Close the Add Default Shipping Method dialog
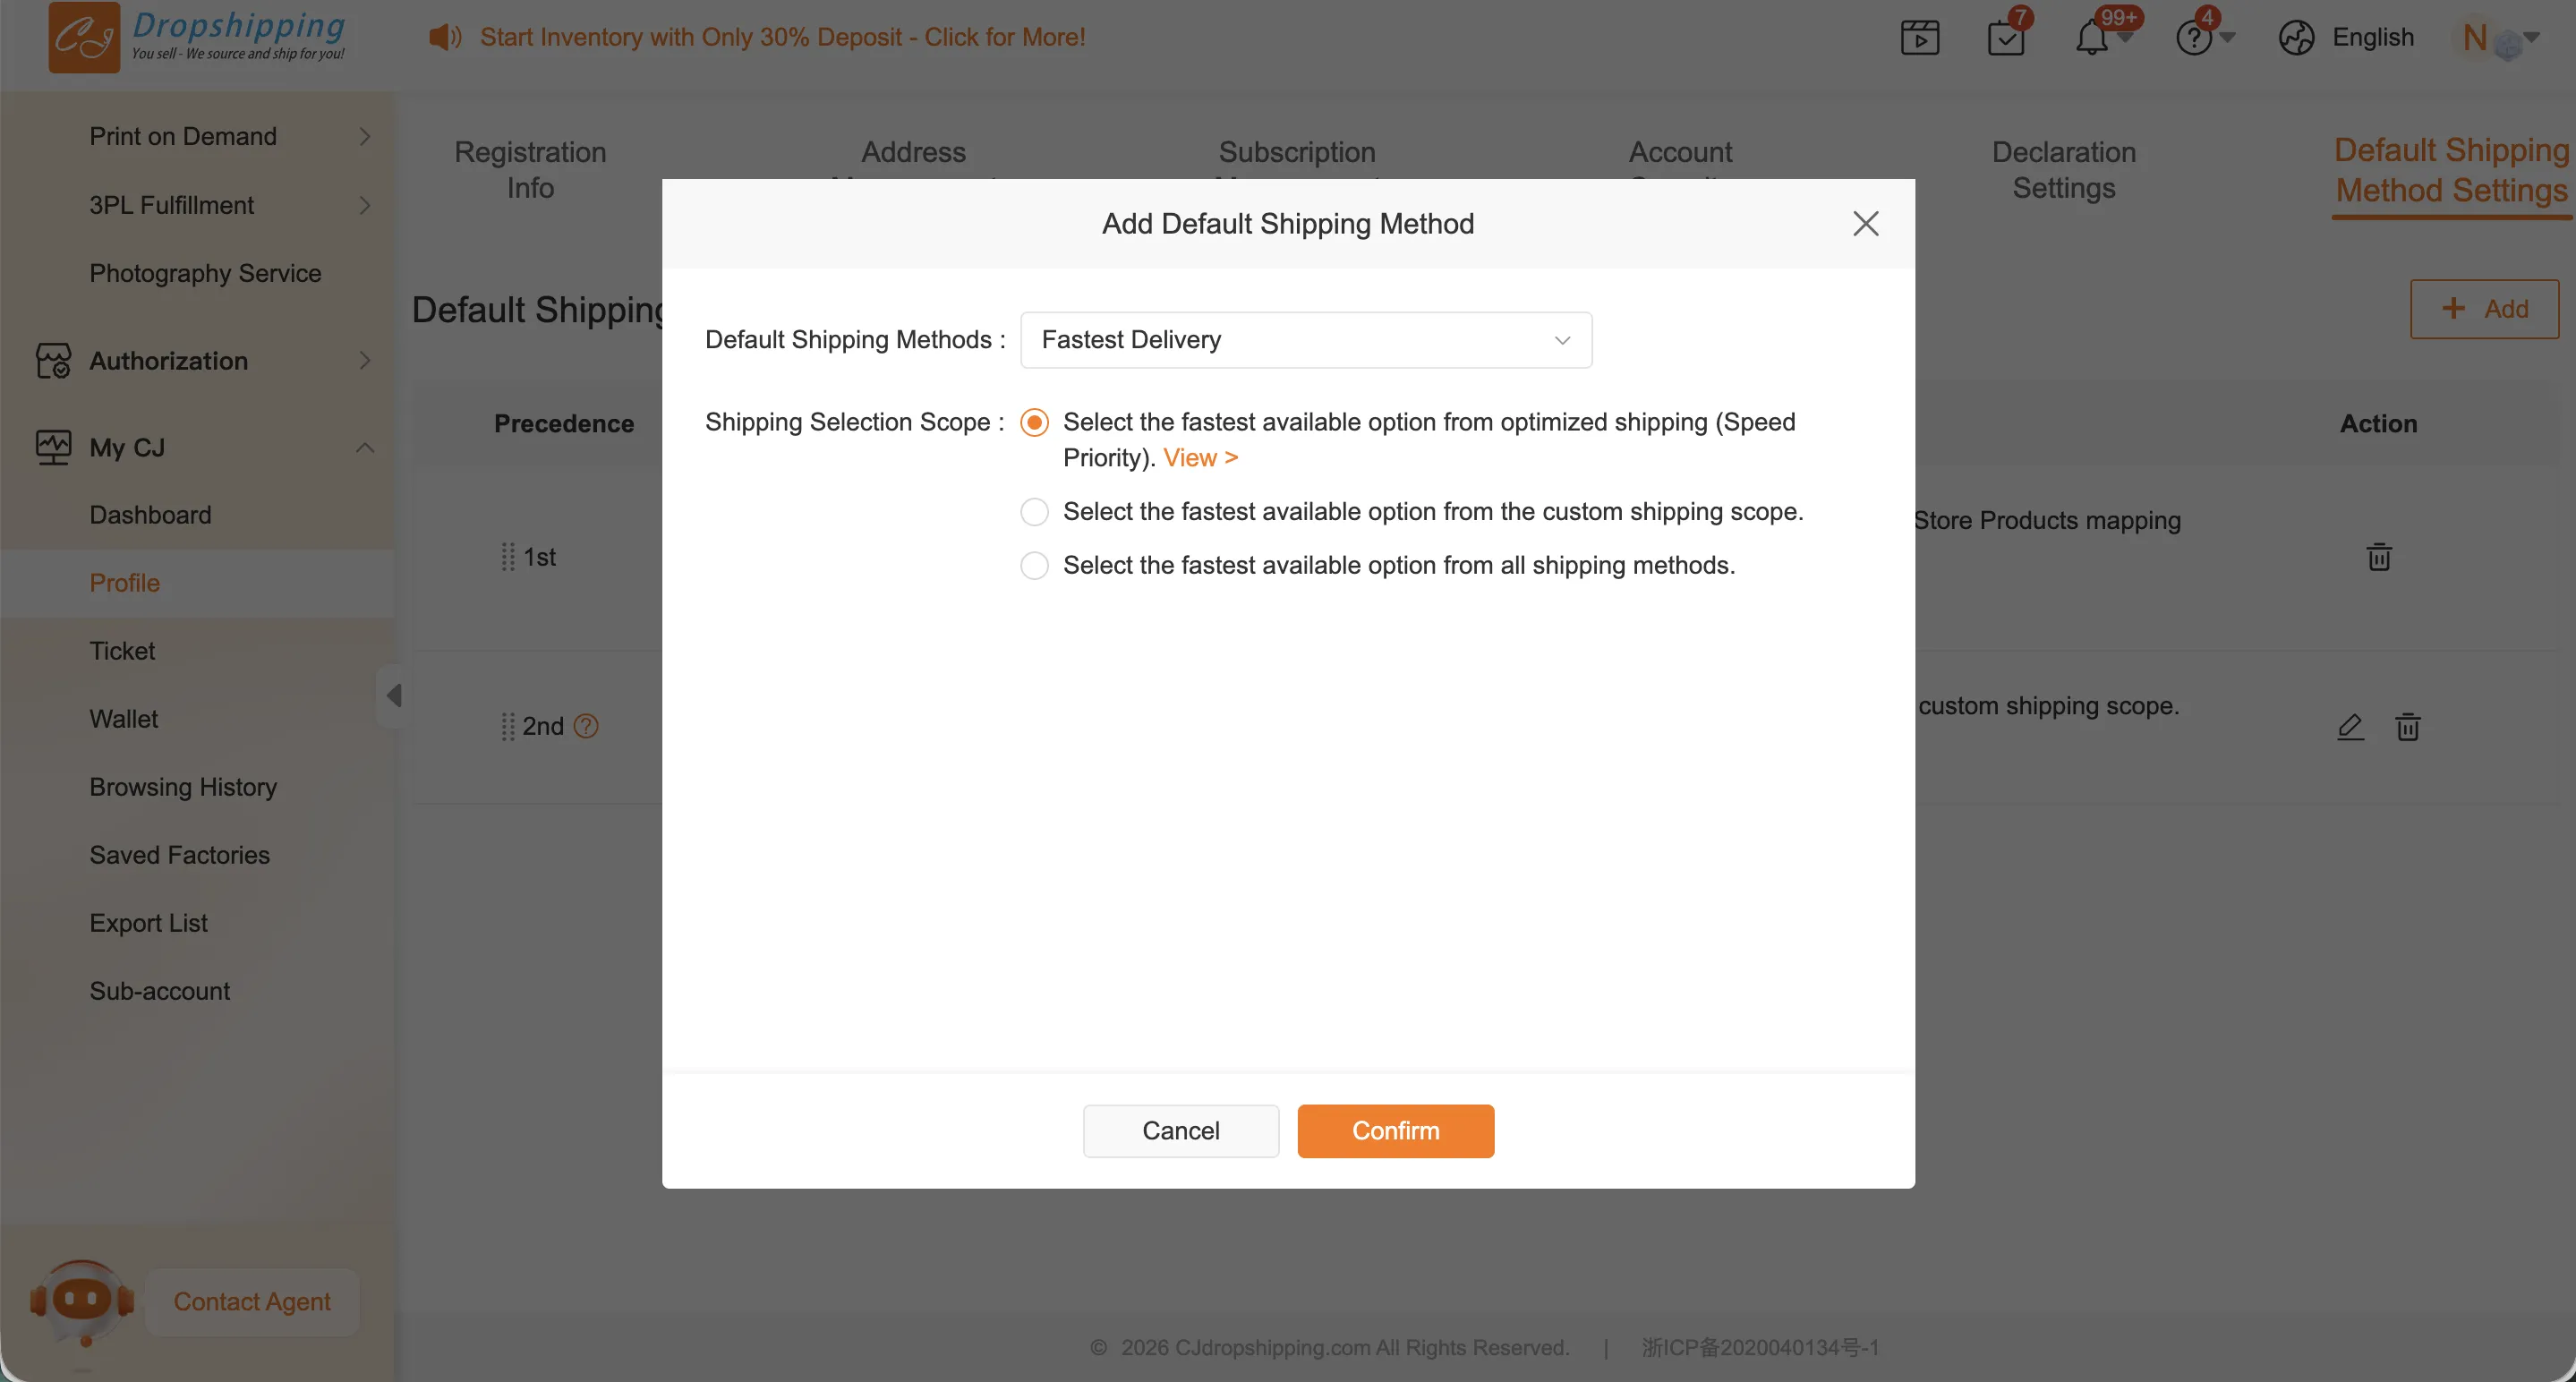The height and width of the screenshot is (1382, 2576). [x=1865, y=224]
